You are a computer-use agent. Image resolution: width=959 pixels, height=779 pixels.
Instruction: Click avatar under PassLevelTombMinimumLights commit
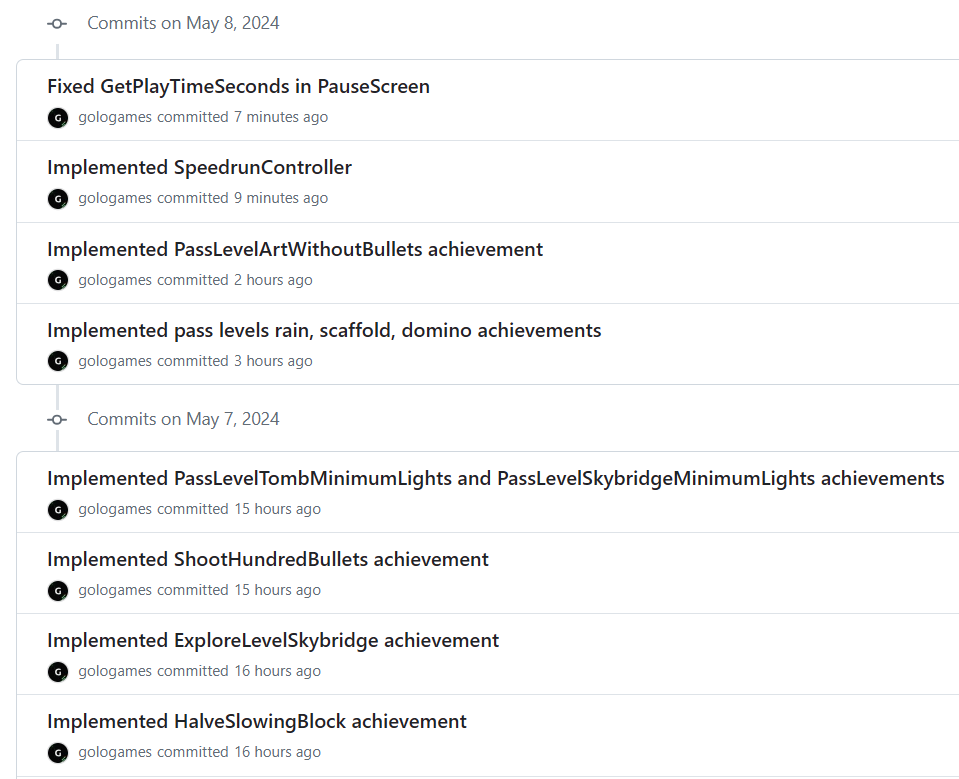(x=58, y=509)
